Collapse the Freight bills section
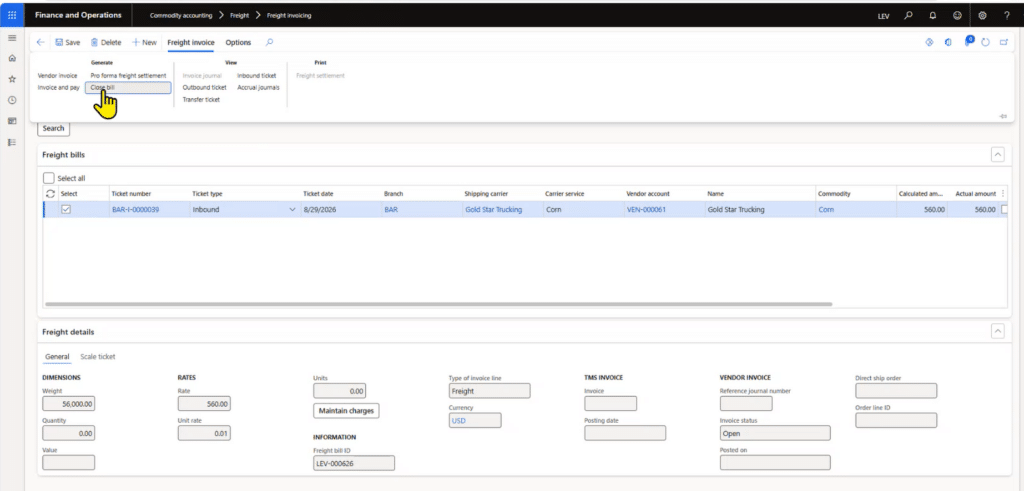The width and height of the screenshot is (1024, 491). pos(997,155)
